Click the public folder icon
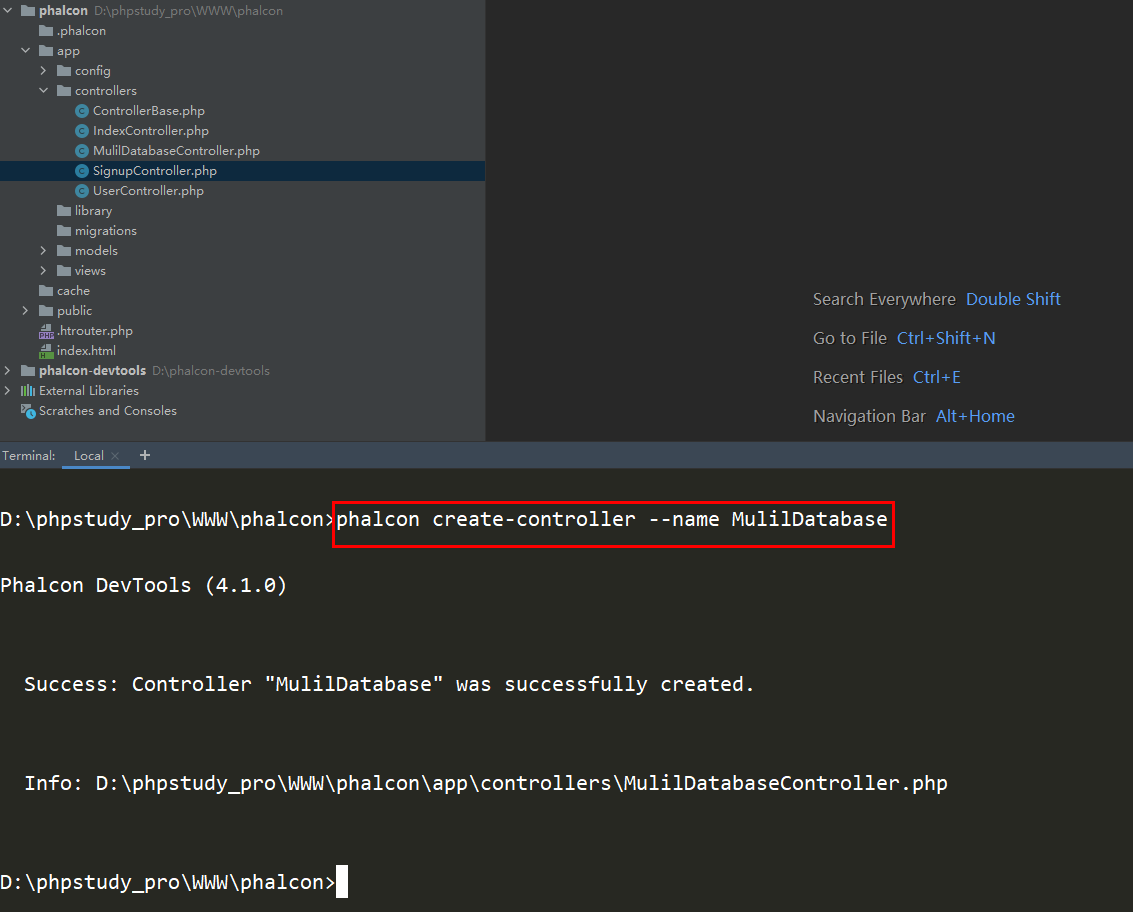 point(46,311)
